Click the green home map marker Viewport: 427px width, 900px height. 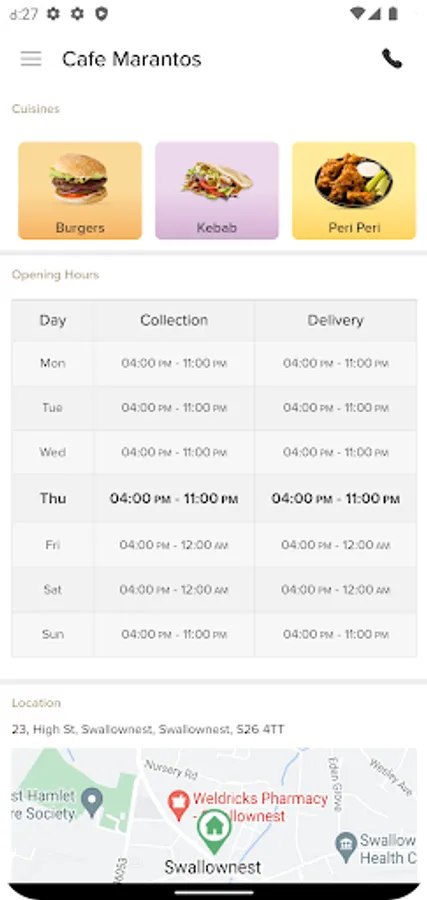tap(214, 831)
